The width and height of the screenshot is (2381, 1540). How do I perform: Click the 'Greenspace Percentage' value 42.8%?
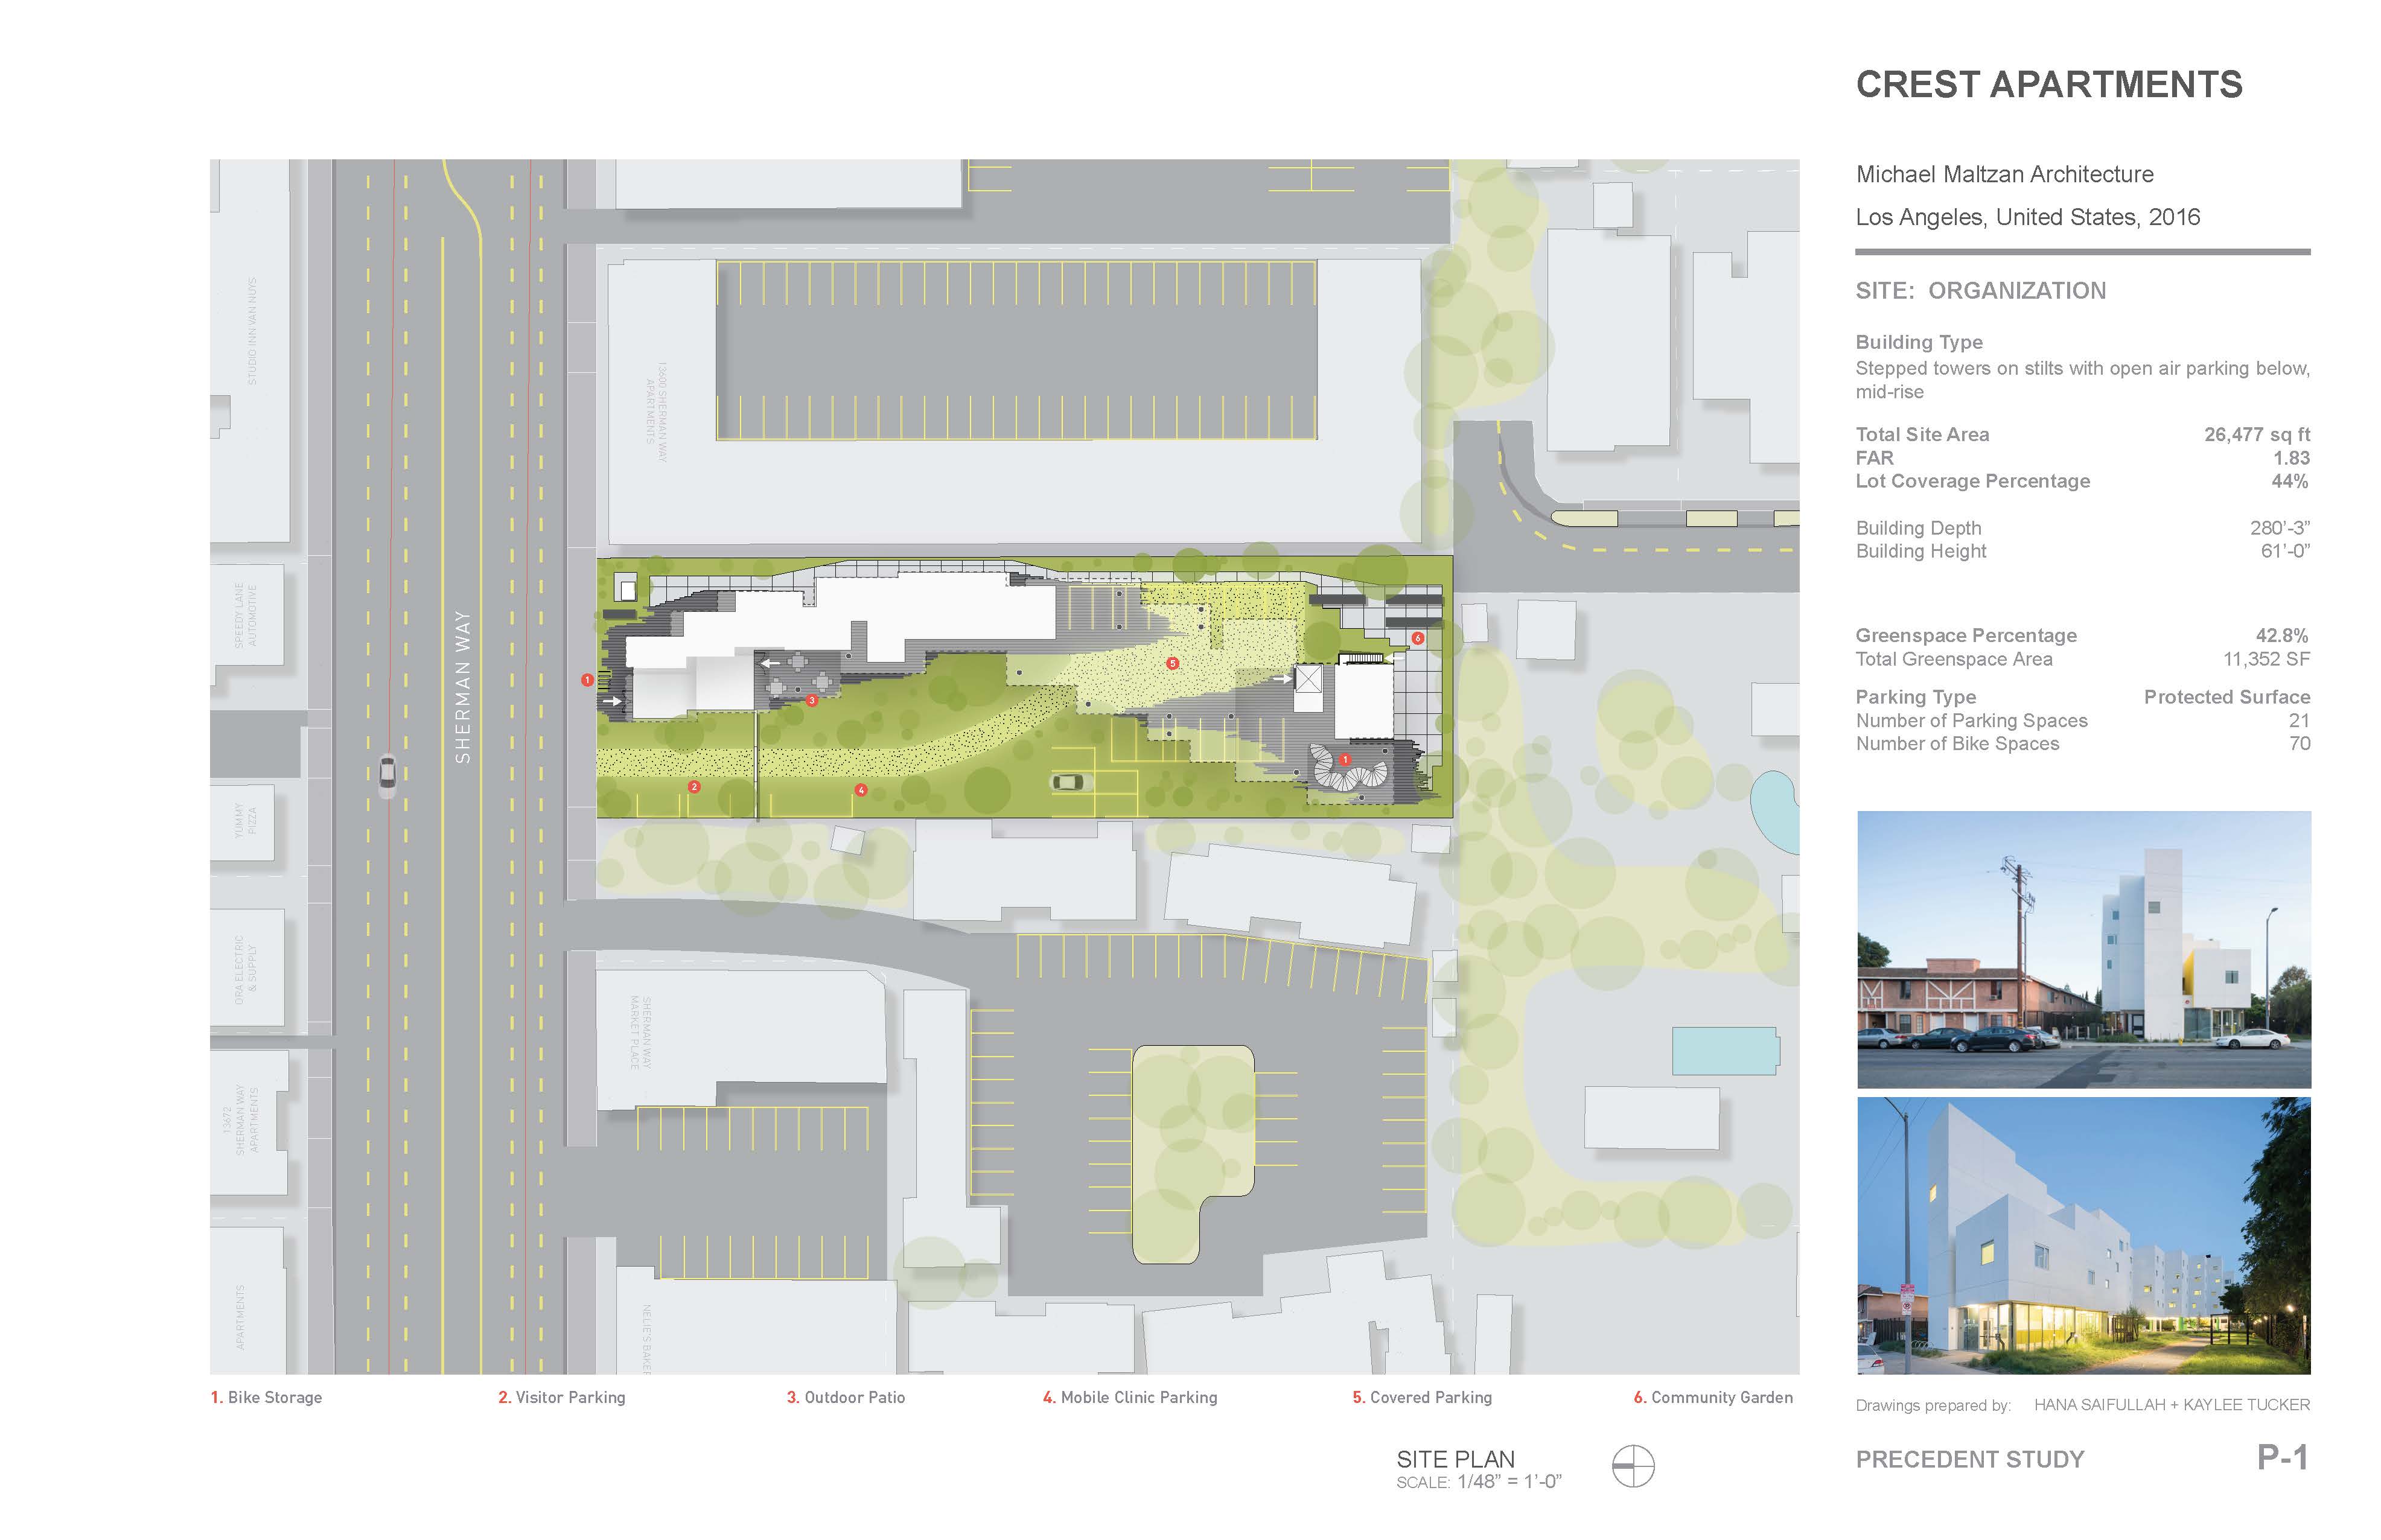pyautogui.click(x=2281, y=635)
